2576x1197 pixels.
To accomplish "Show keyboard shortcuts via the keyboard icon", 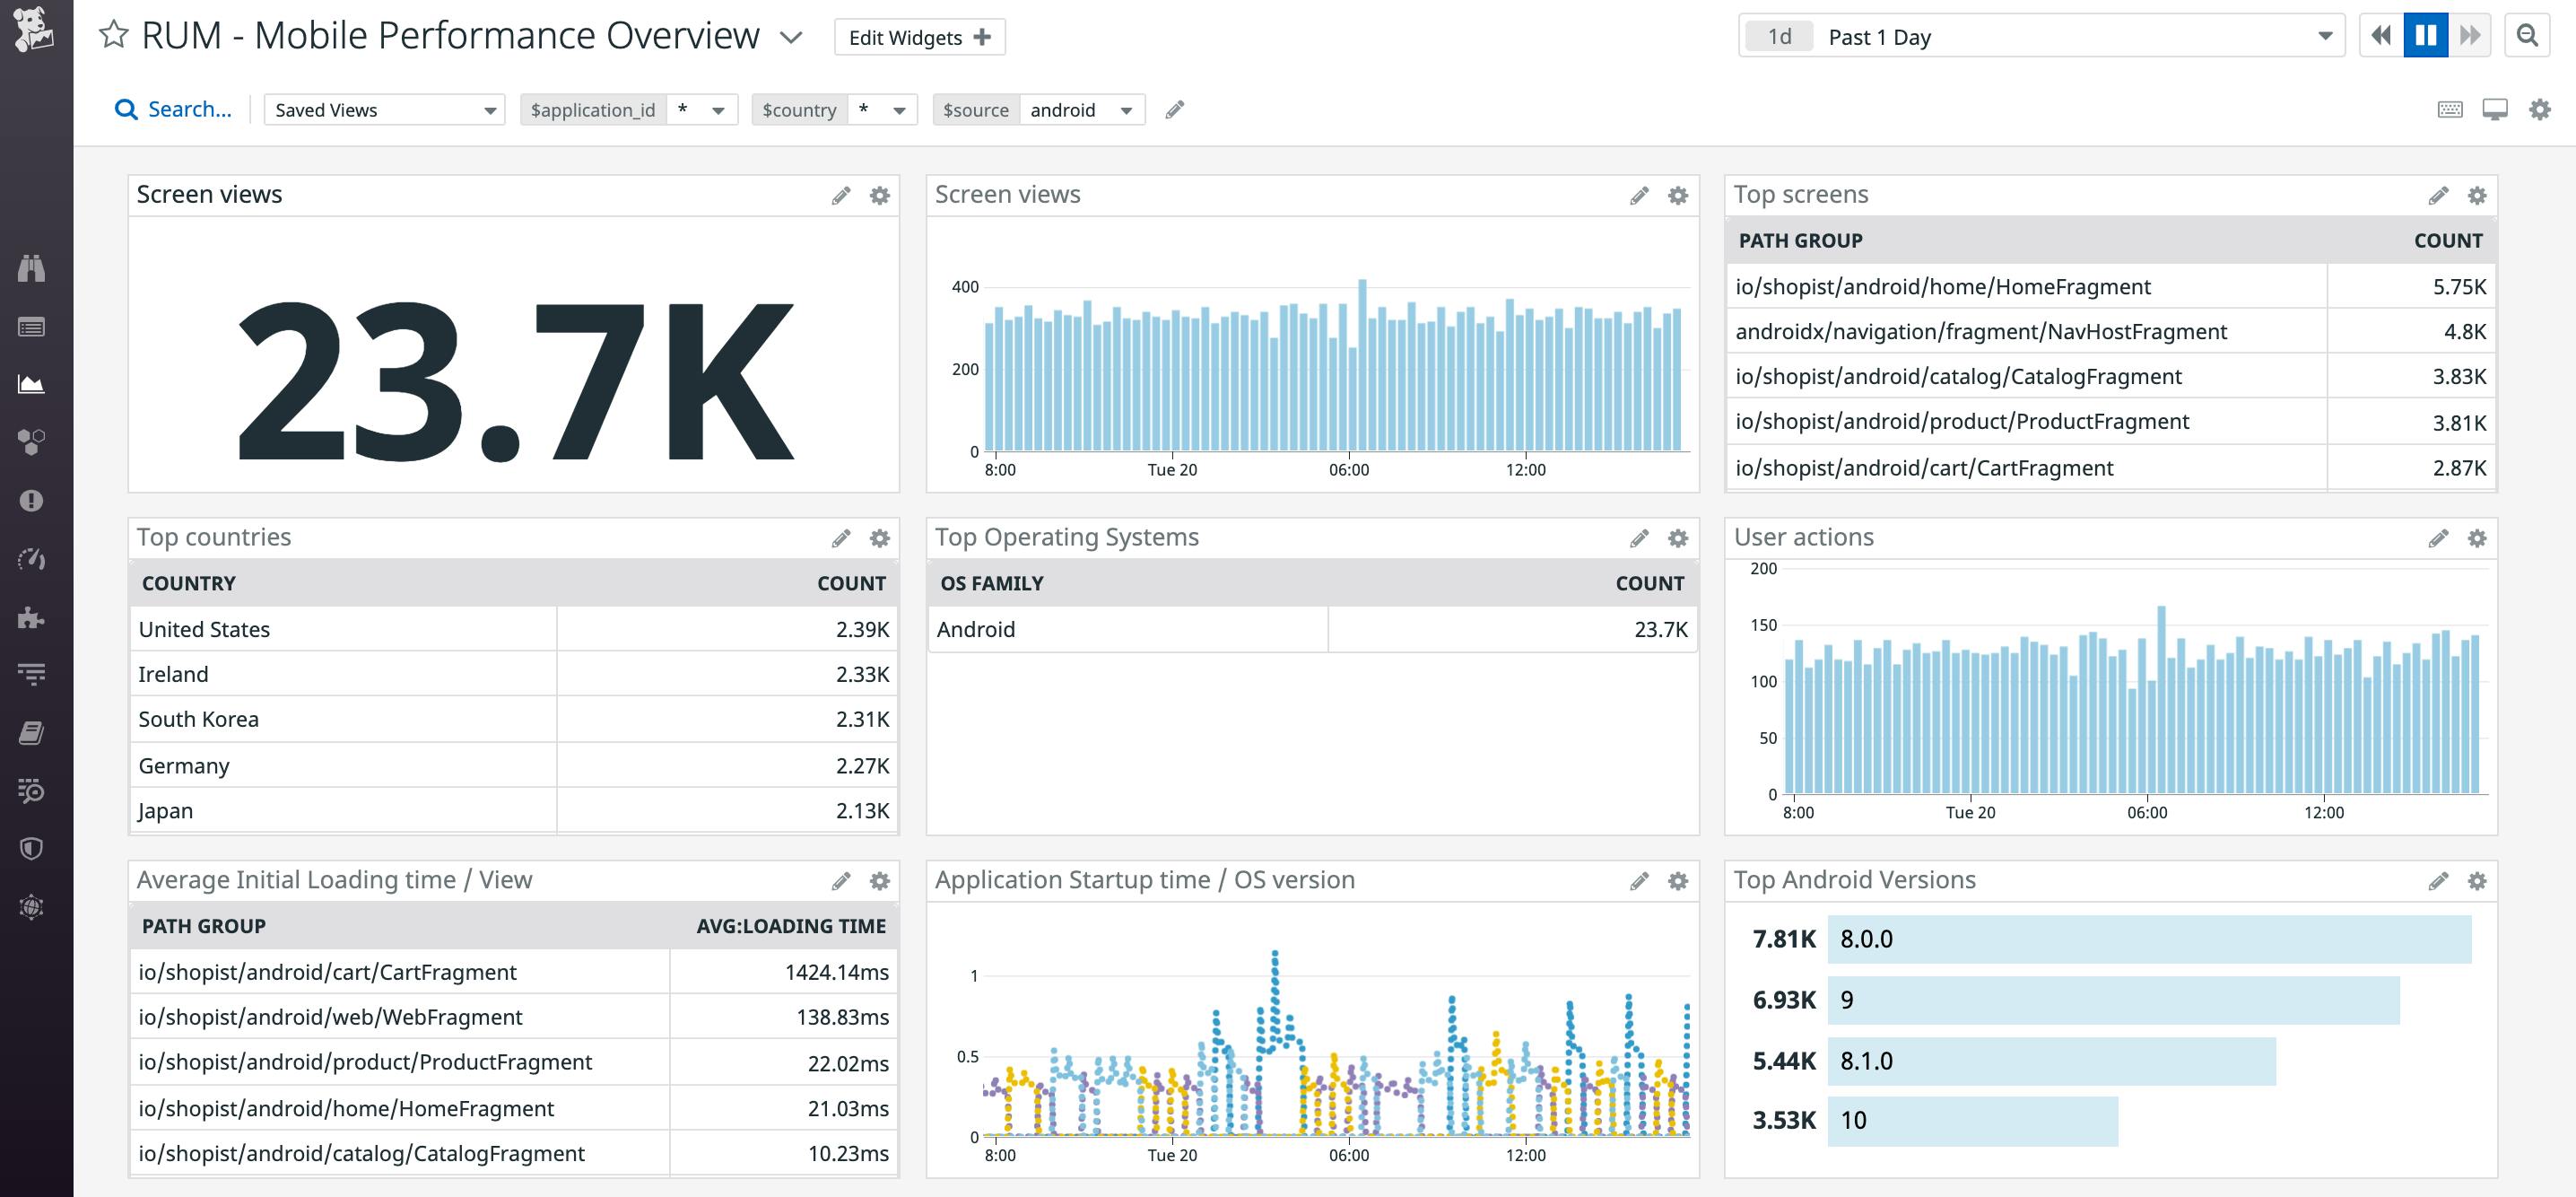I will click(x=2450, y=109).
